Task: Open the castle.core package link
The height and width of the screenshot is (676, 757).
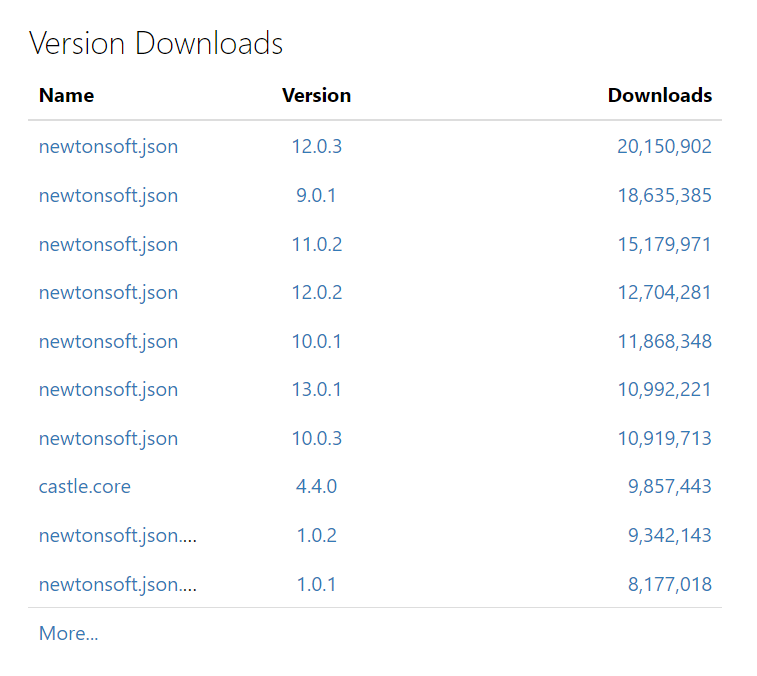Action: click(x=84, y=487)
